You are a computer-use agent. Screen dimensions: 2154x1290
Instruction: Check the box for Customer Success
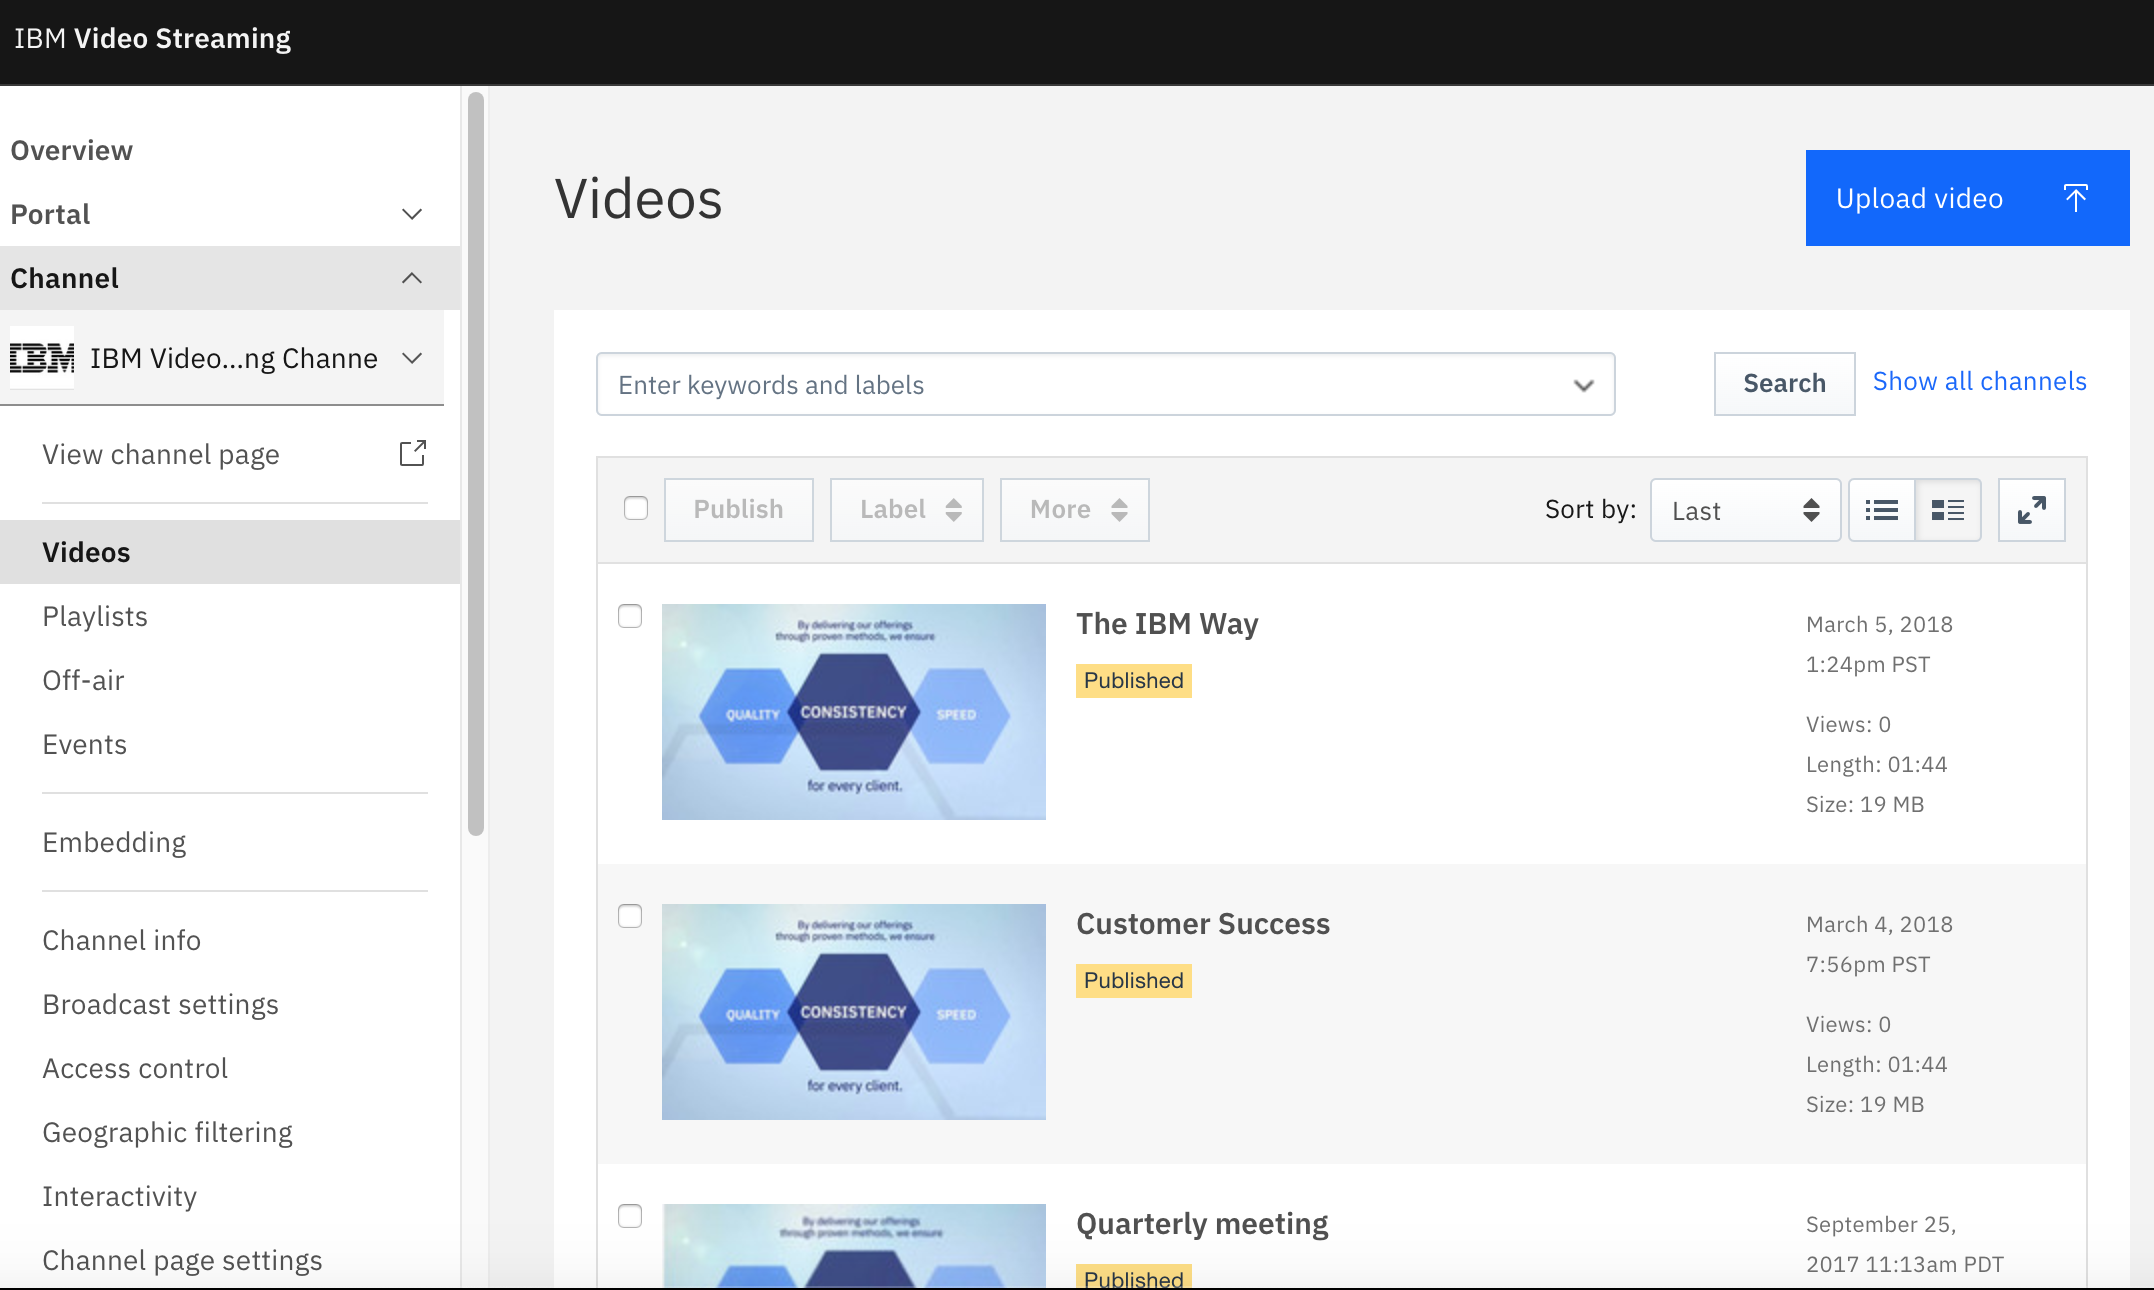pyautogui.click(x=630, y=916)
